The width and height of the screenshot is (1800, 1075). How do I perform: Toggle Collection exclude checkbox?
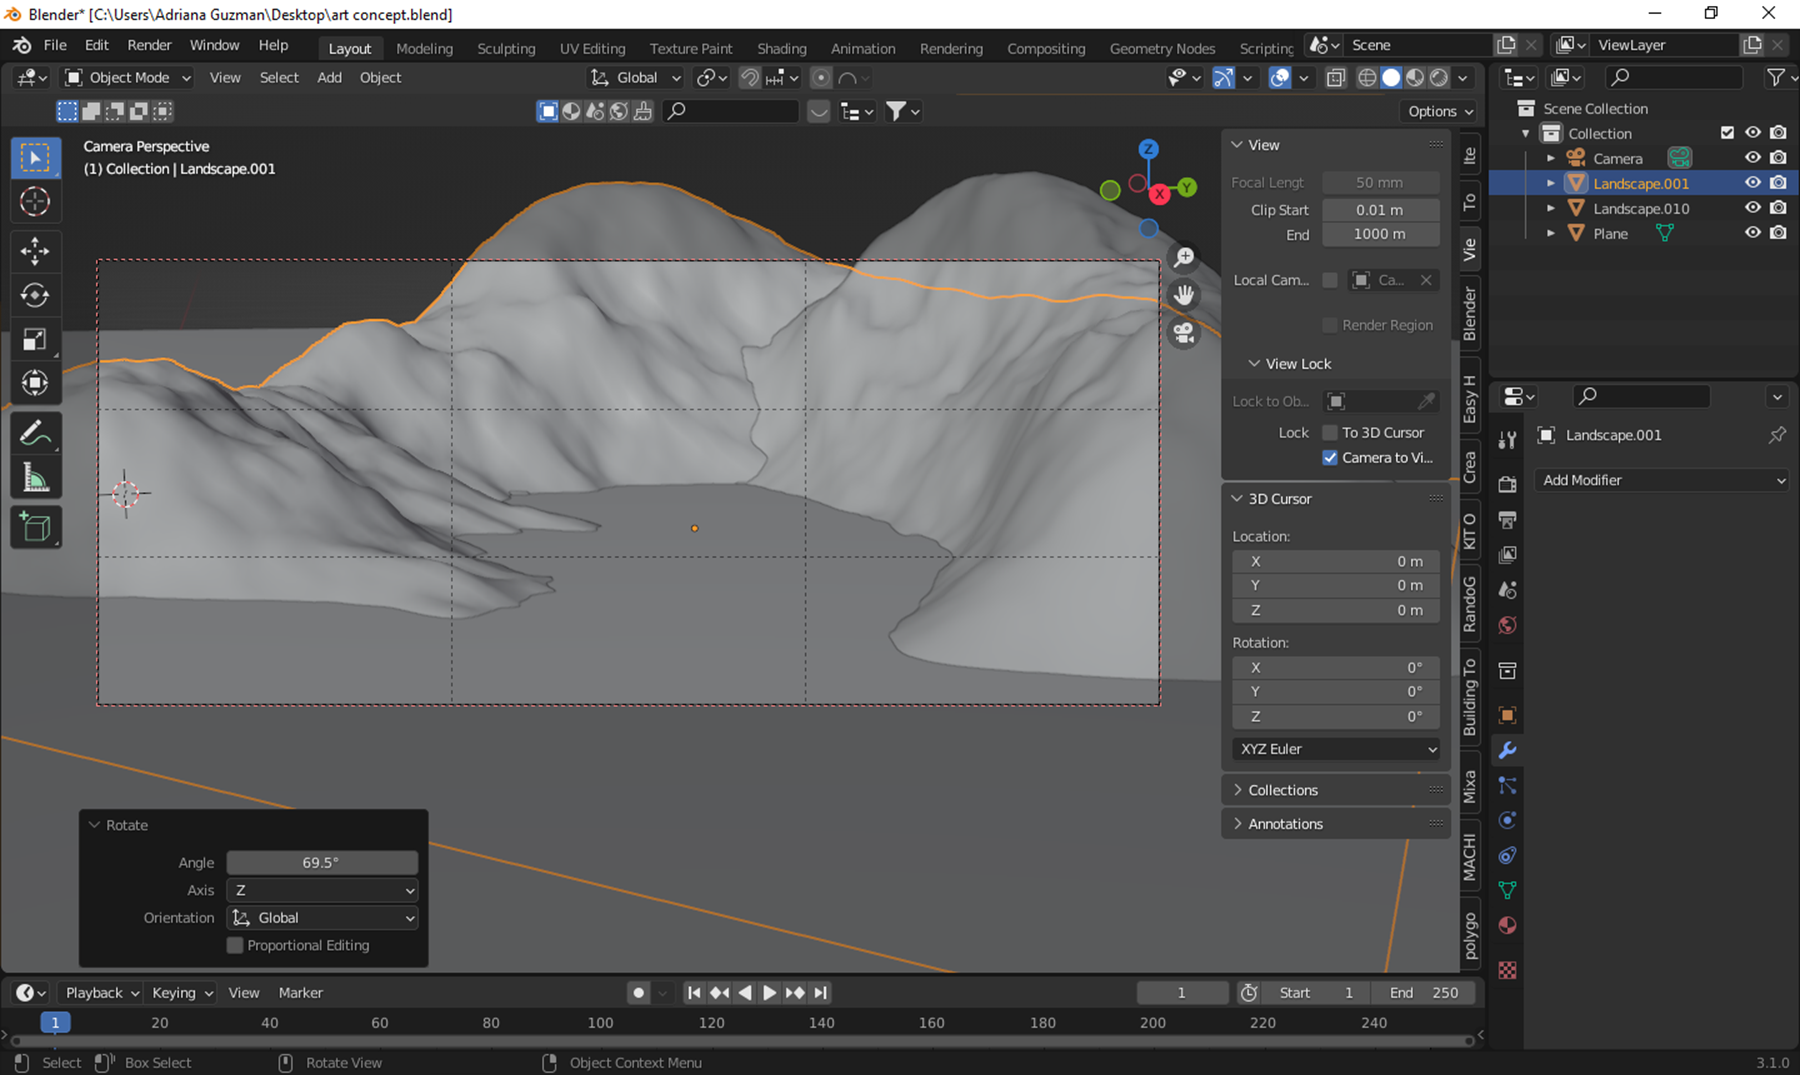tap(1727, 133)
